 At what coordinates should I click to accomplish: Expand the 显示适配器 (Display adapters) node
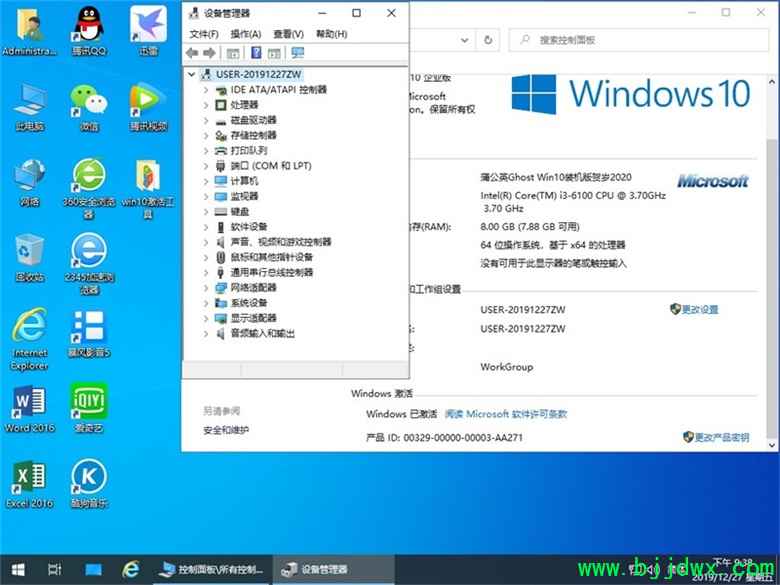(206, 318)
